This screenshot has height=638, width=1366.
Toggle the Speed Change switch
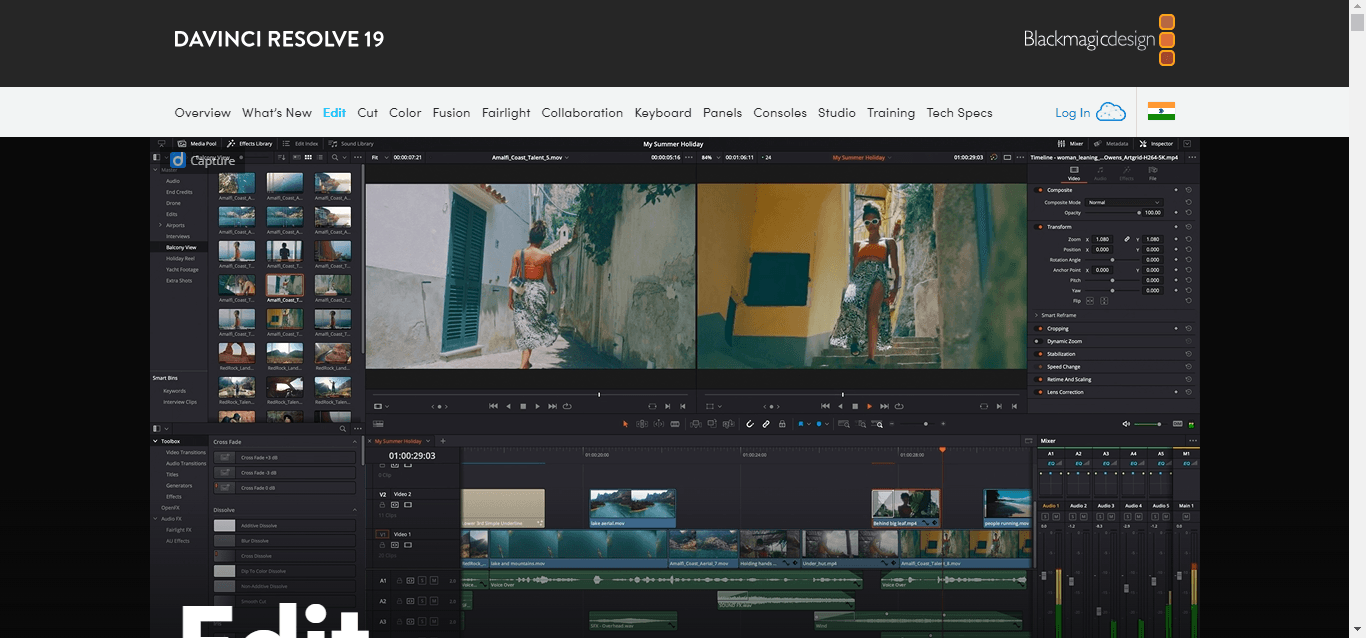click(1040, 367)
